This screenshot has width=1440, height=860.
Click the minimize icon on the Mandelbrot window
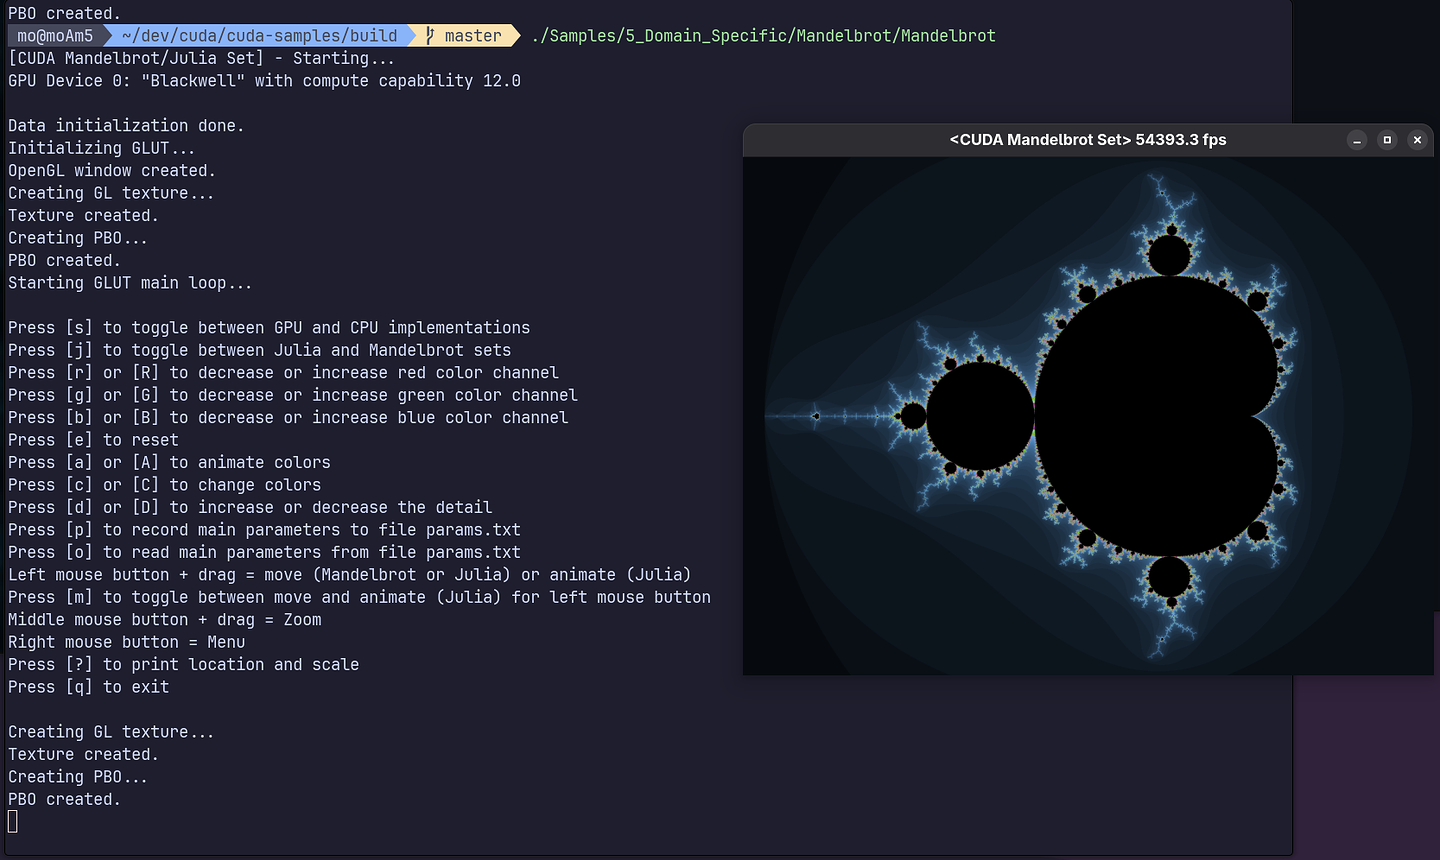[1357, 141]
